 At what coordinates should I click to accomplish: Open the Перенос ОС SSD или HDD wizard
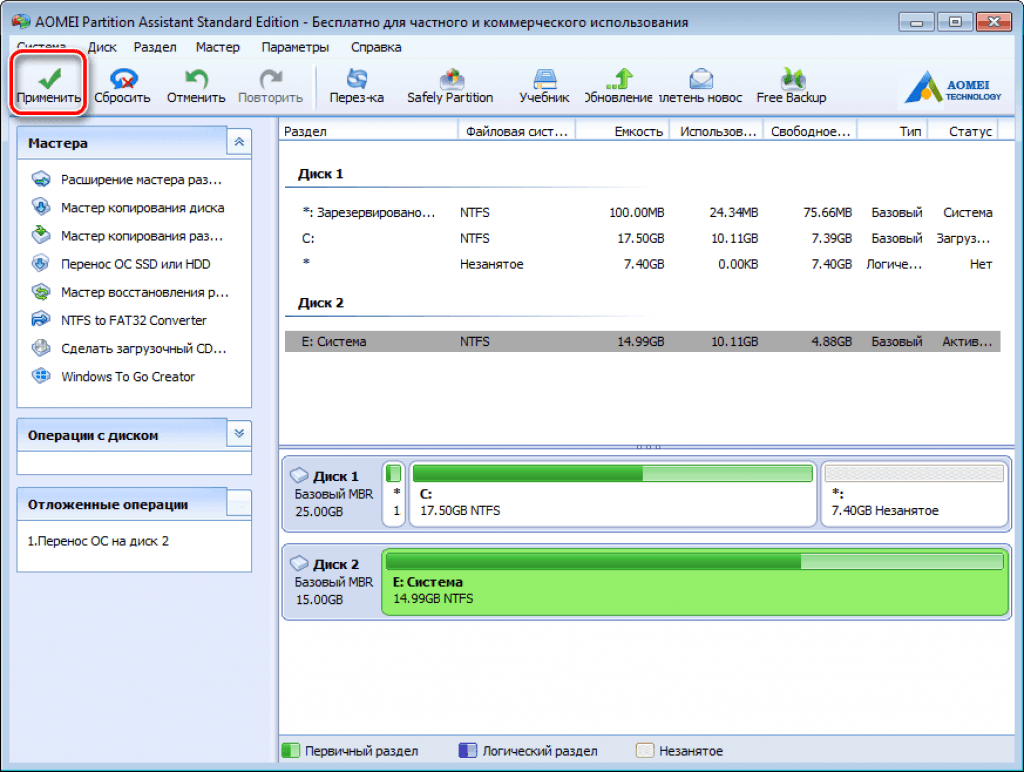click(x=135, y=265)
